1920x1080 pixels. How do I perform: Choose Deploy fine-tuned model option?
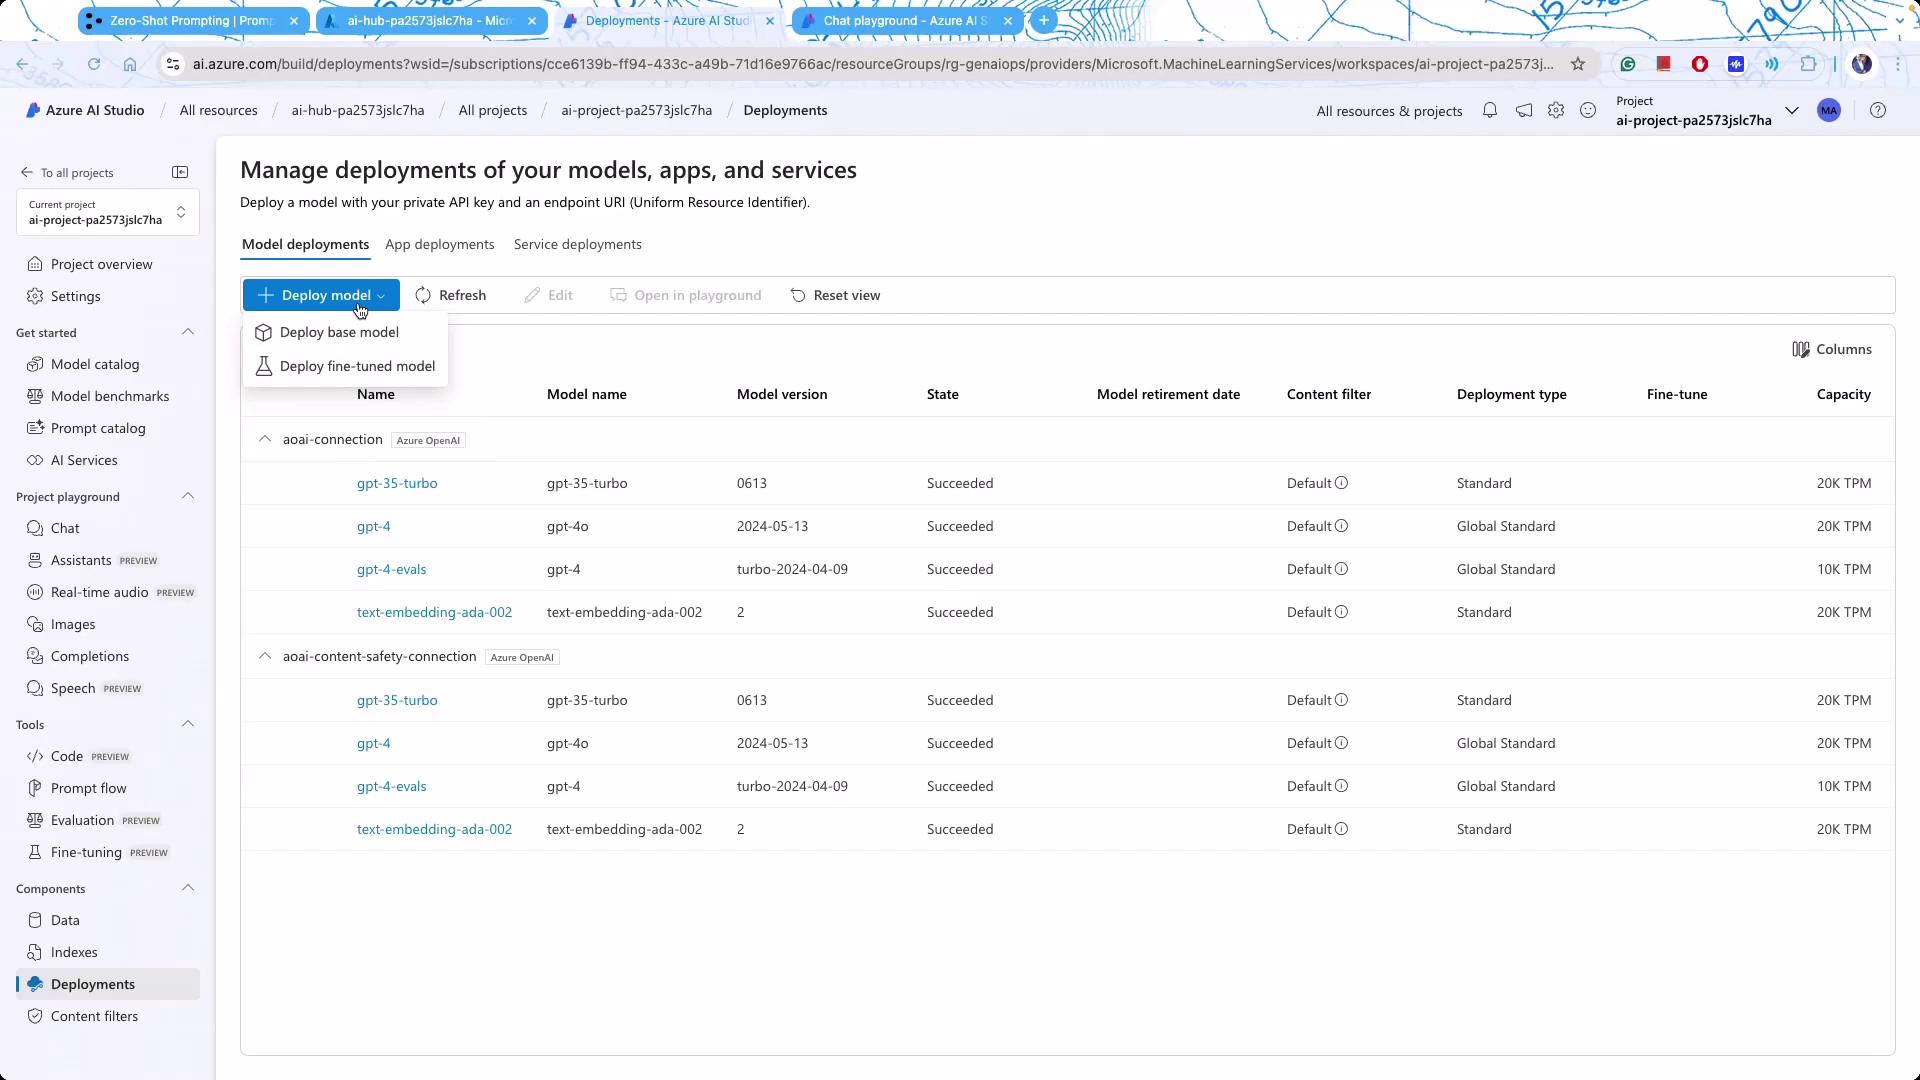point(357,366)
